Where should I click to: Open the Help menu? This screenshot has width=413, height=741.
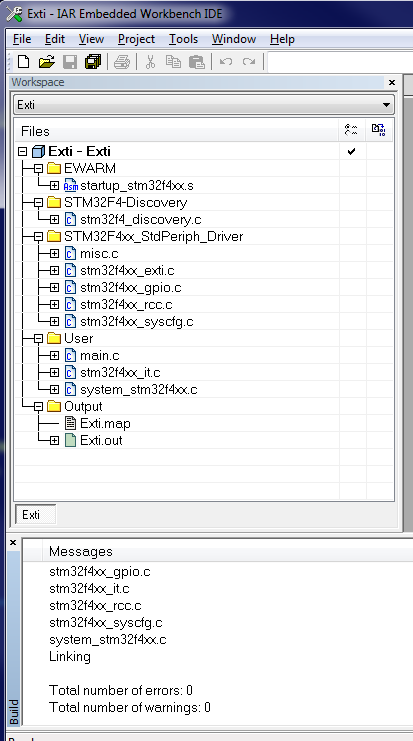282,39
